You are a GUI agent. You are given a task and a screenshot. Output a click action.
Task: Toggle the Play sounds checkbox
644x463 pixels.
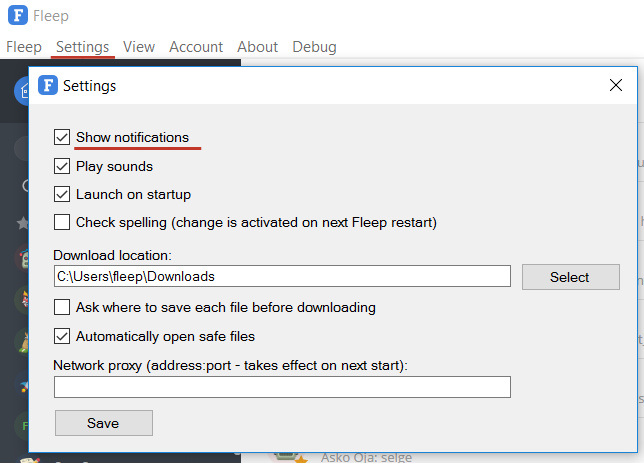pyautogui.click(x=62, y=166)
